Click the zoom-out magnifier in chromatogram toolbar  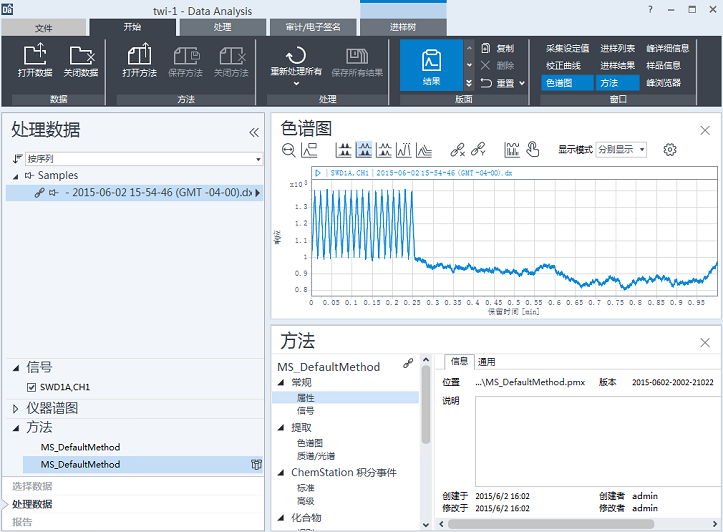[x=289, y=150]
